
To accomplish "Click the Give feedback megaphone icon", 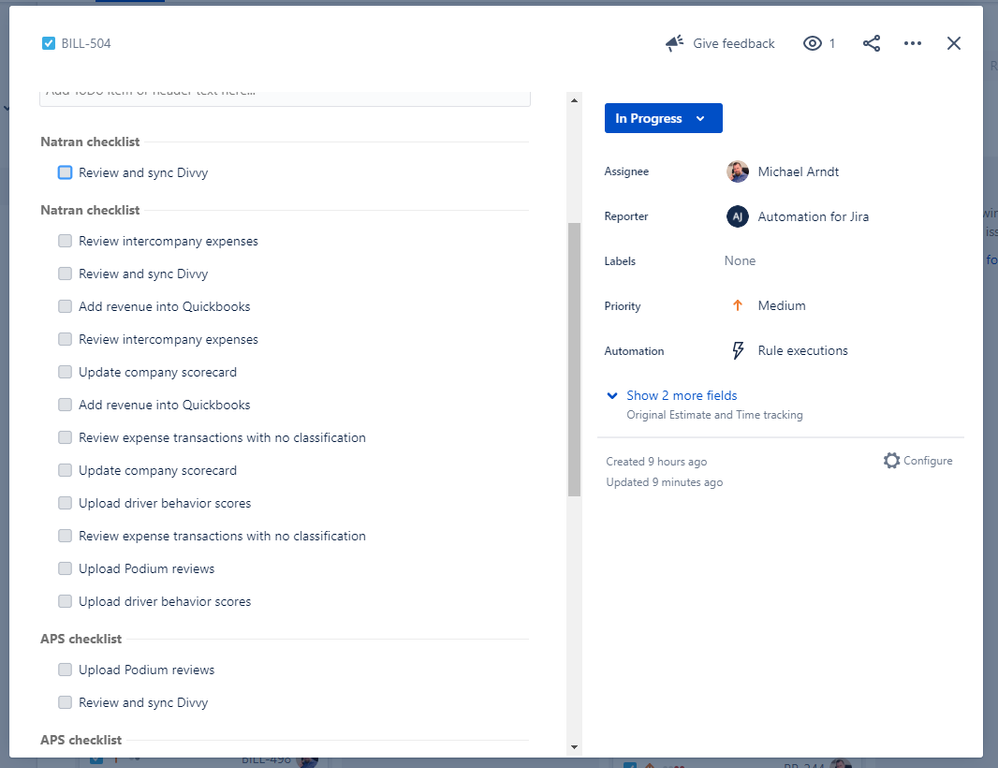I will [674, 43].
